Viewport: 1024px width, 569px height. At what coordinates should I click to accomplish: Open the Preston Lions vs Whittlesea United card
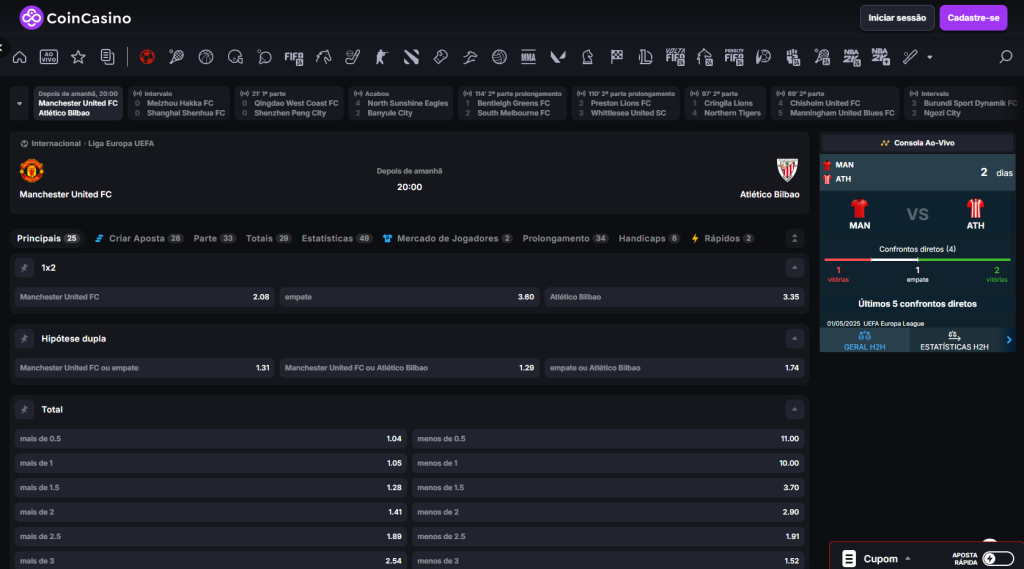[625, 103]
